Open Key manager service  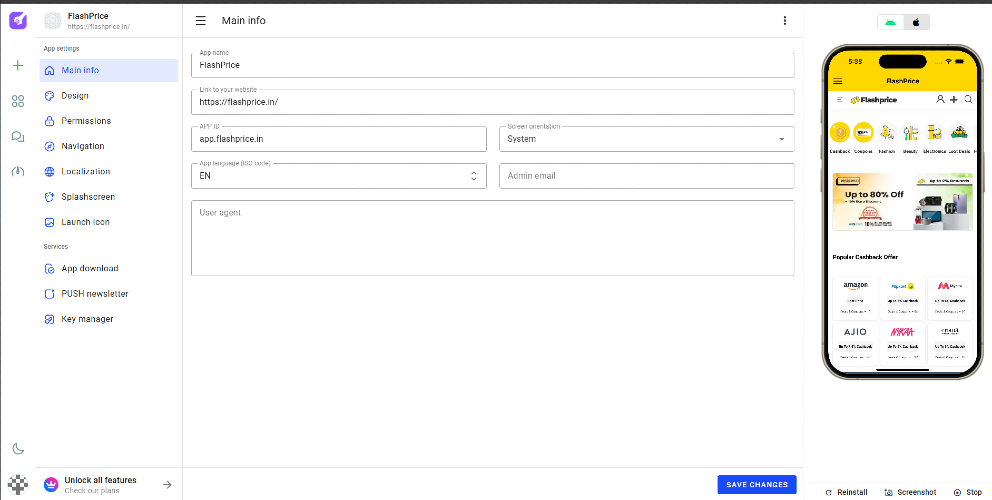109,319
